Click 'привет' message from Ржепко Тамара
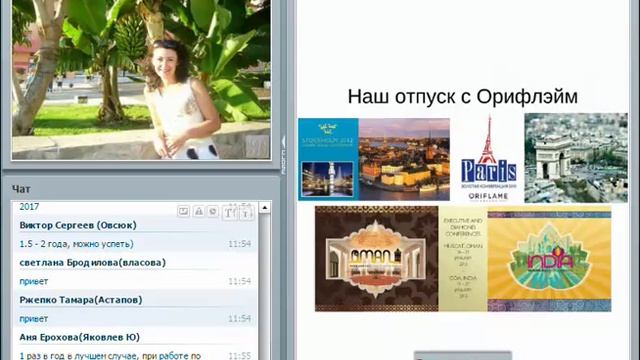The height and width of the screenshot is (360, 640). (33, 319)
